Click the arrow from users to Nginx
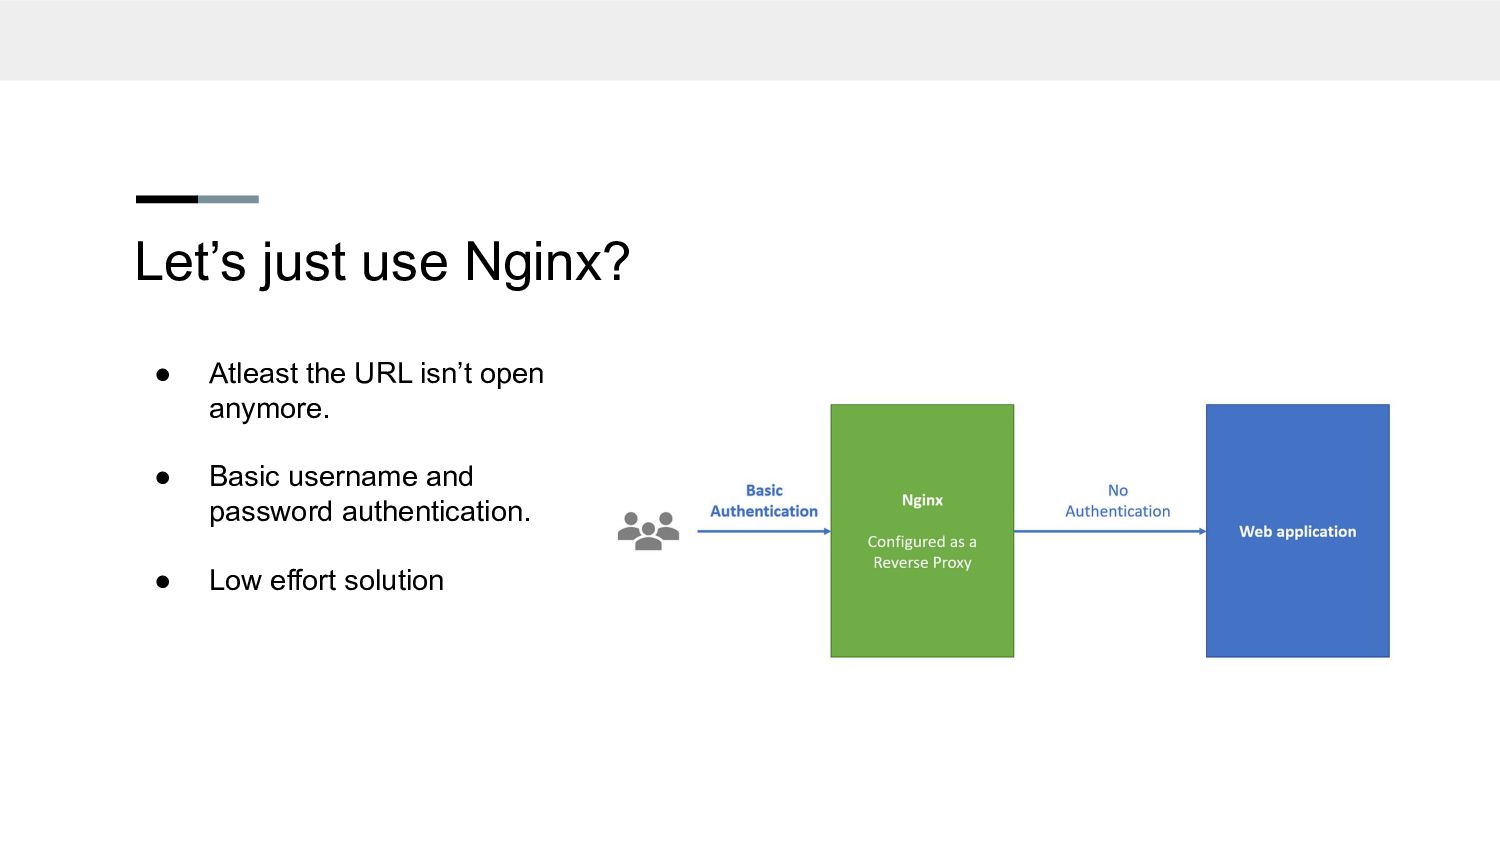Viewport: 1500px width, 844px height. pos(764,531)
